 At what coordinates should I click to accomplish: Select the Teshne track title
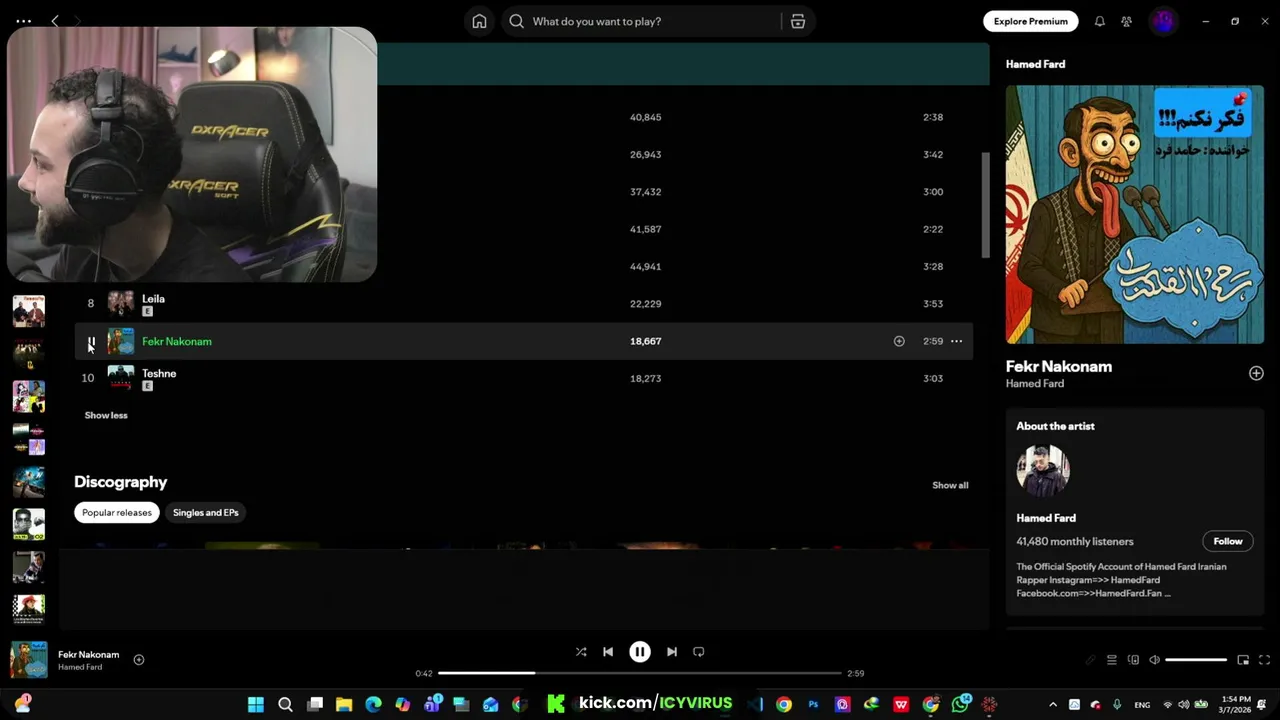click(159, 373)
